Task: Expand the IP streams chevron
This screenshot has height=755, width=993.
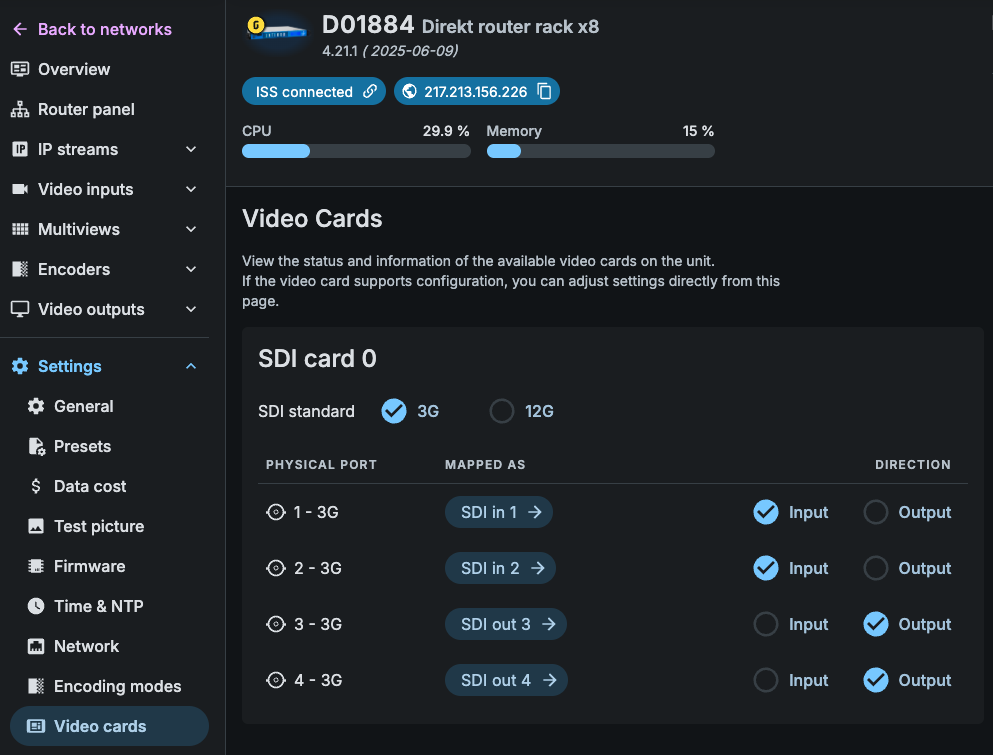Action: coord(191,149)
